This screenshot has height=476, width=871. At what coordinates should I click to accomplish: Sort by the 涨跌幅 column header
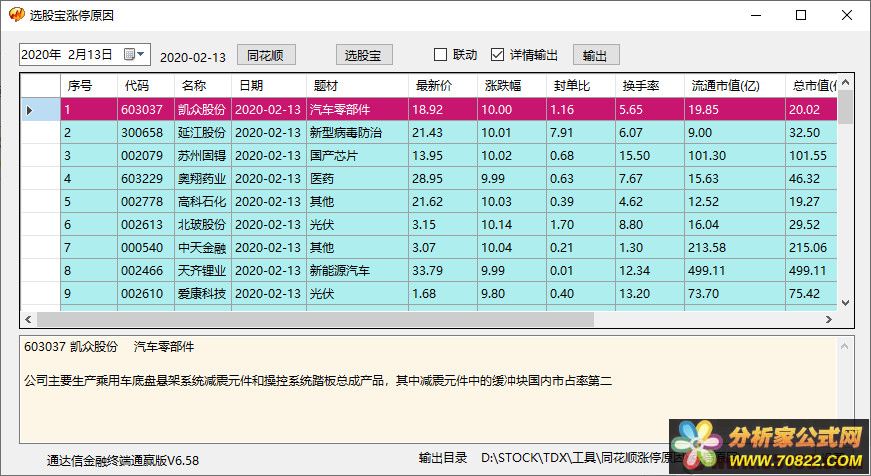512,86
